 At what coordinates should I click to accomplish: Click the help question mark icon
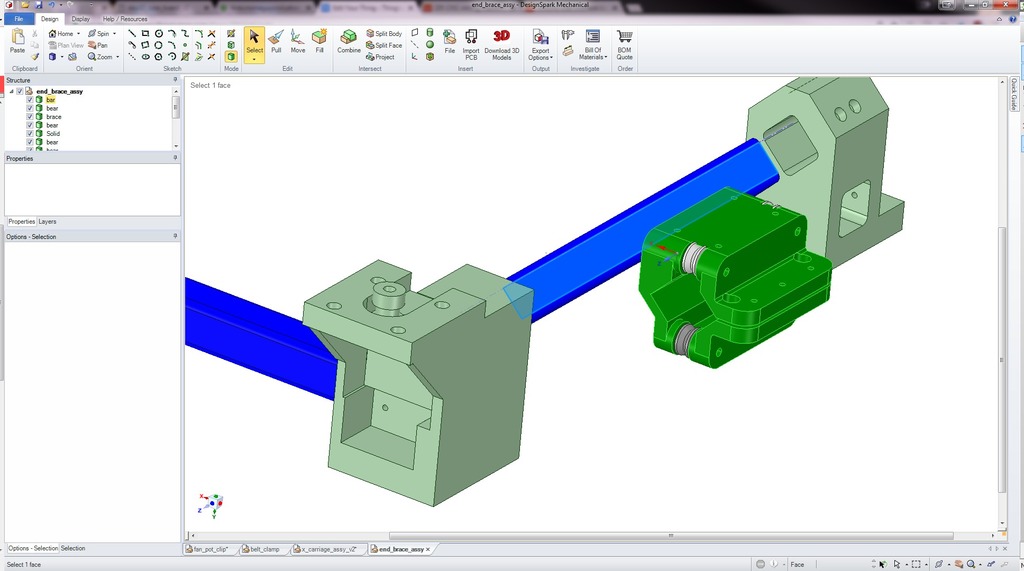coord(1013,19)
